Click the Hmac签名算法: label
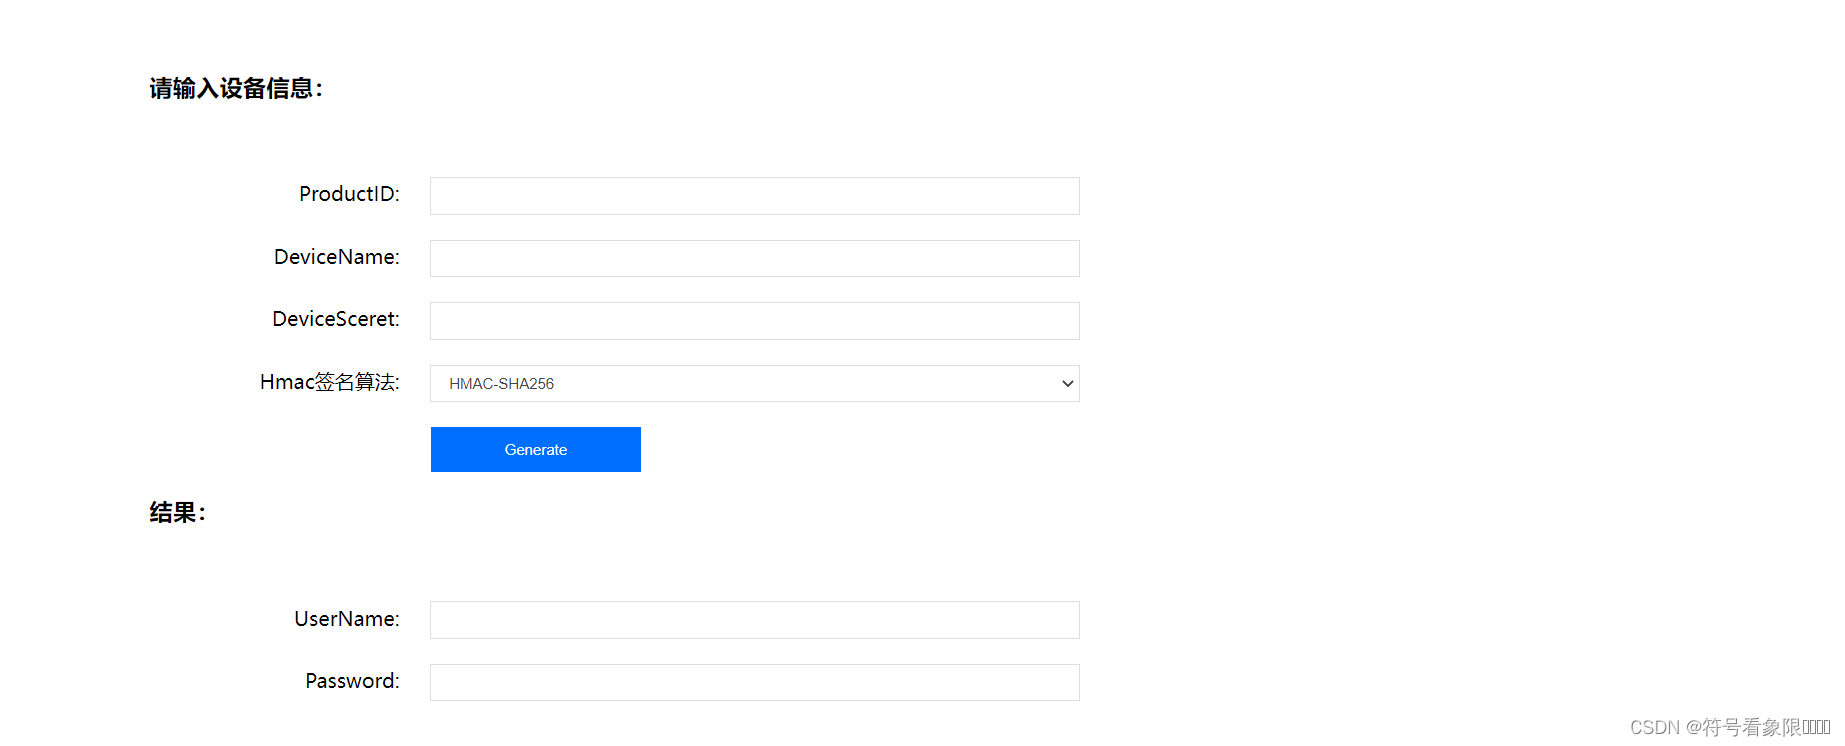 330,382
